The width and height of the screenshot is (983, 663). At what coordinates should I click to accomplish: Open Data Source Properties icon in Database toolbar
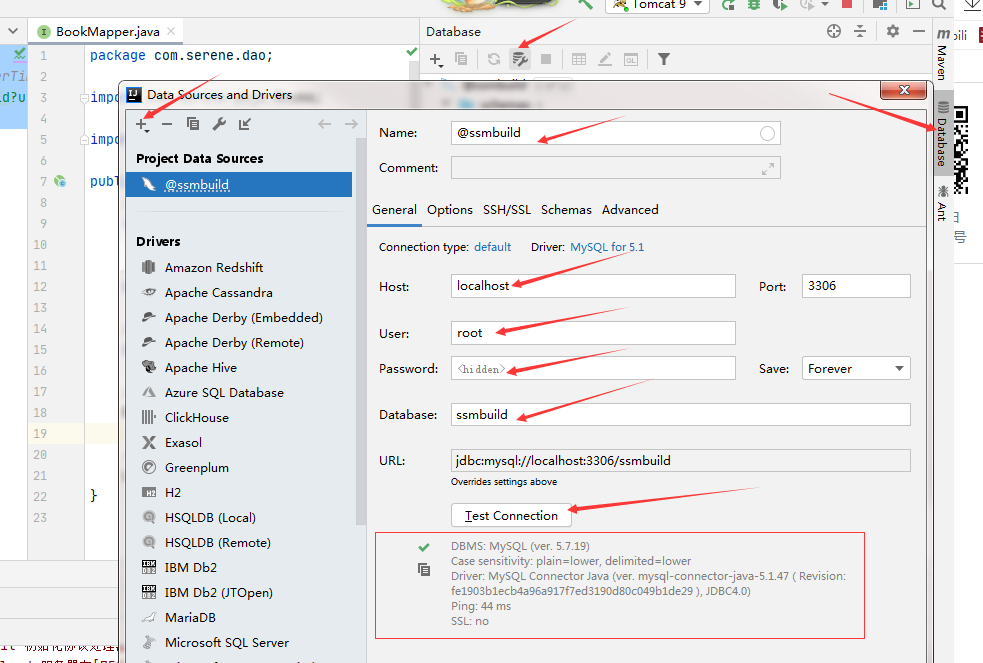point(520,59)
